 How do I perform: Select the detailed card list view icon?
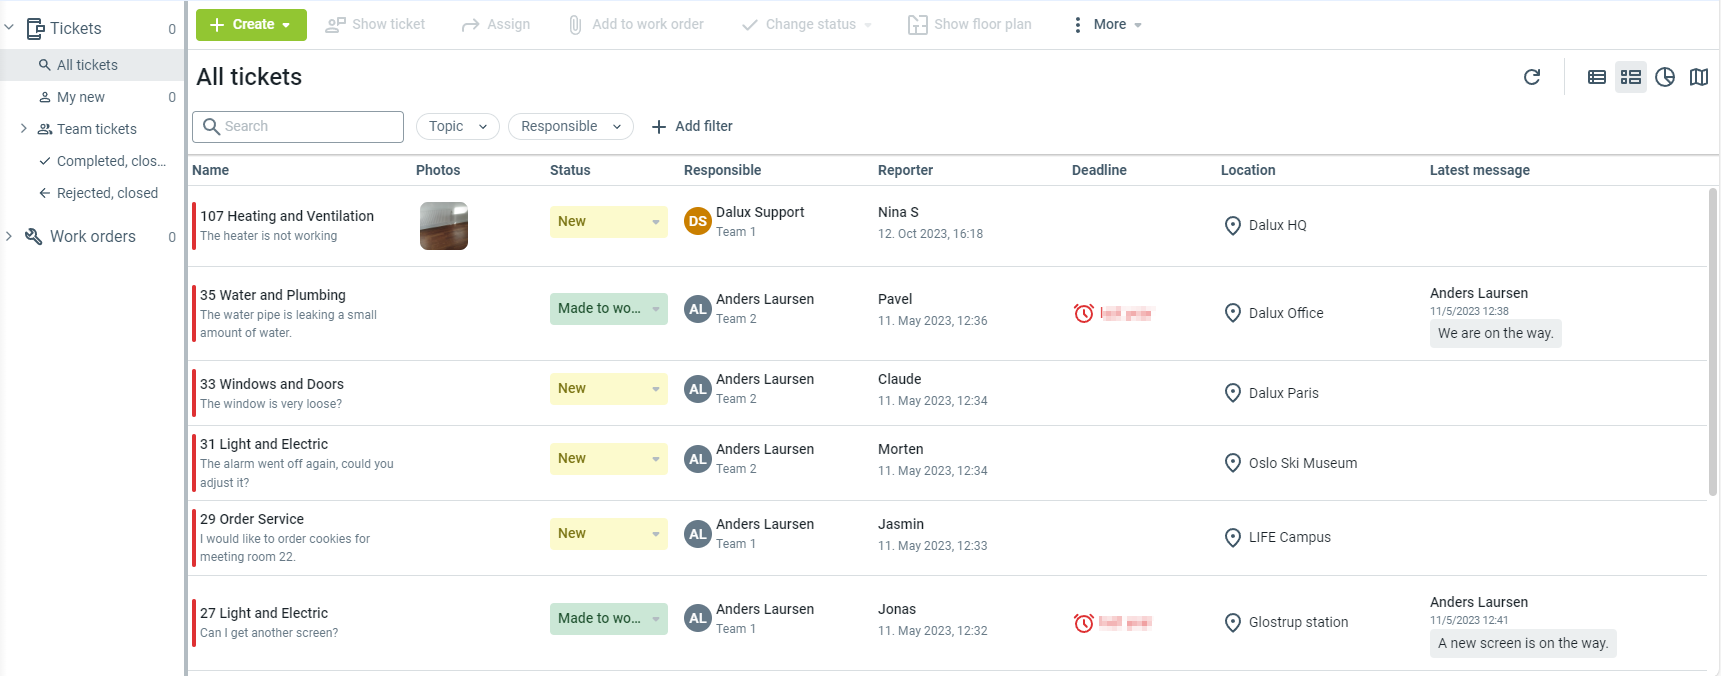click(x=1631, y=77)
